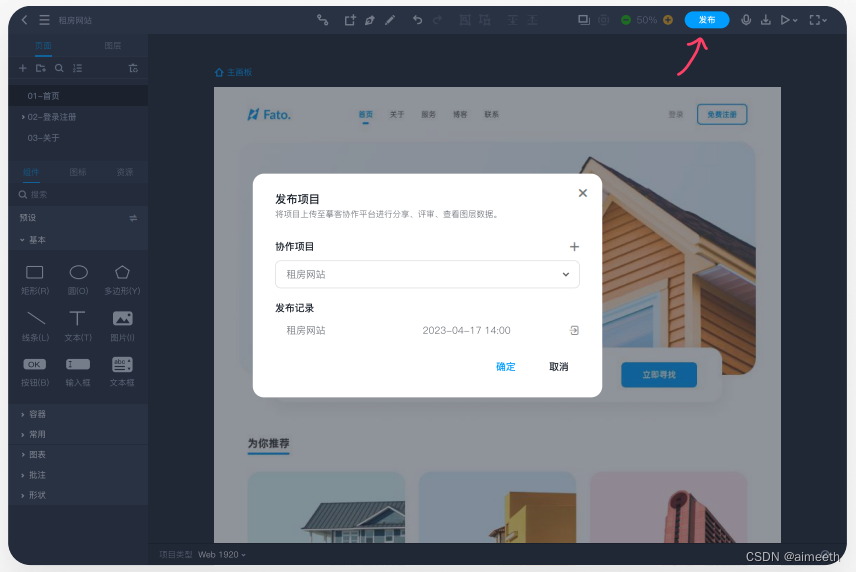Viewport: 856px width, 572px height.
Task: Click the redo arrow
Action: click(x=437, y=20)
